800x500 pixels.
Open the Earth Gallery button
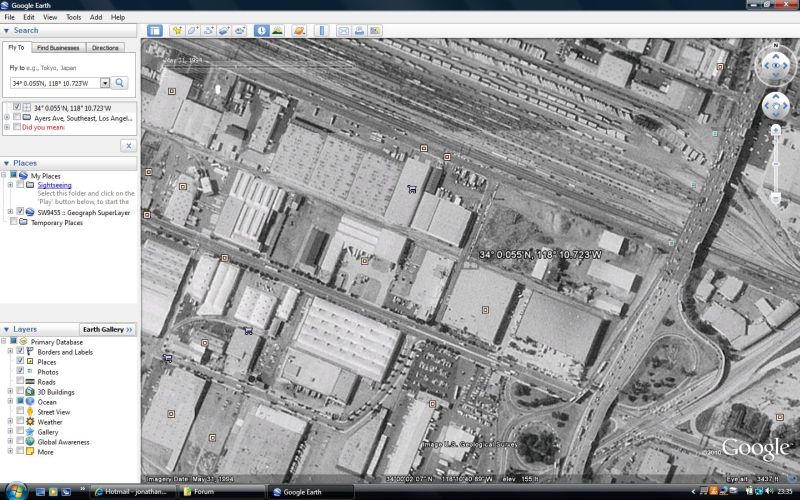point(107,329)
